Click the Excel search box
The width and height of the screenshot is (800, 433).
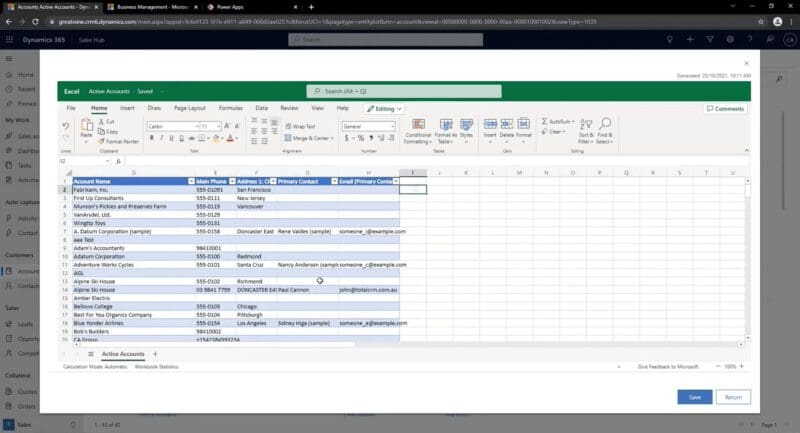pos(404,91)
